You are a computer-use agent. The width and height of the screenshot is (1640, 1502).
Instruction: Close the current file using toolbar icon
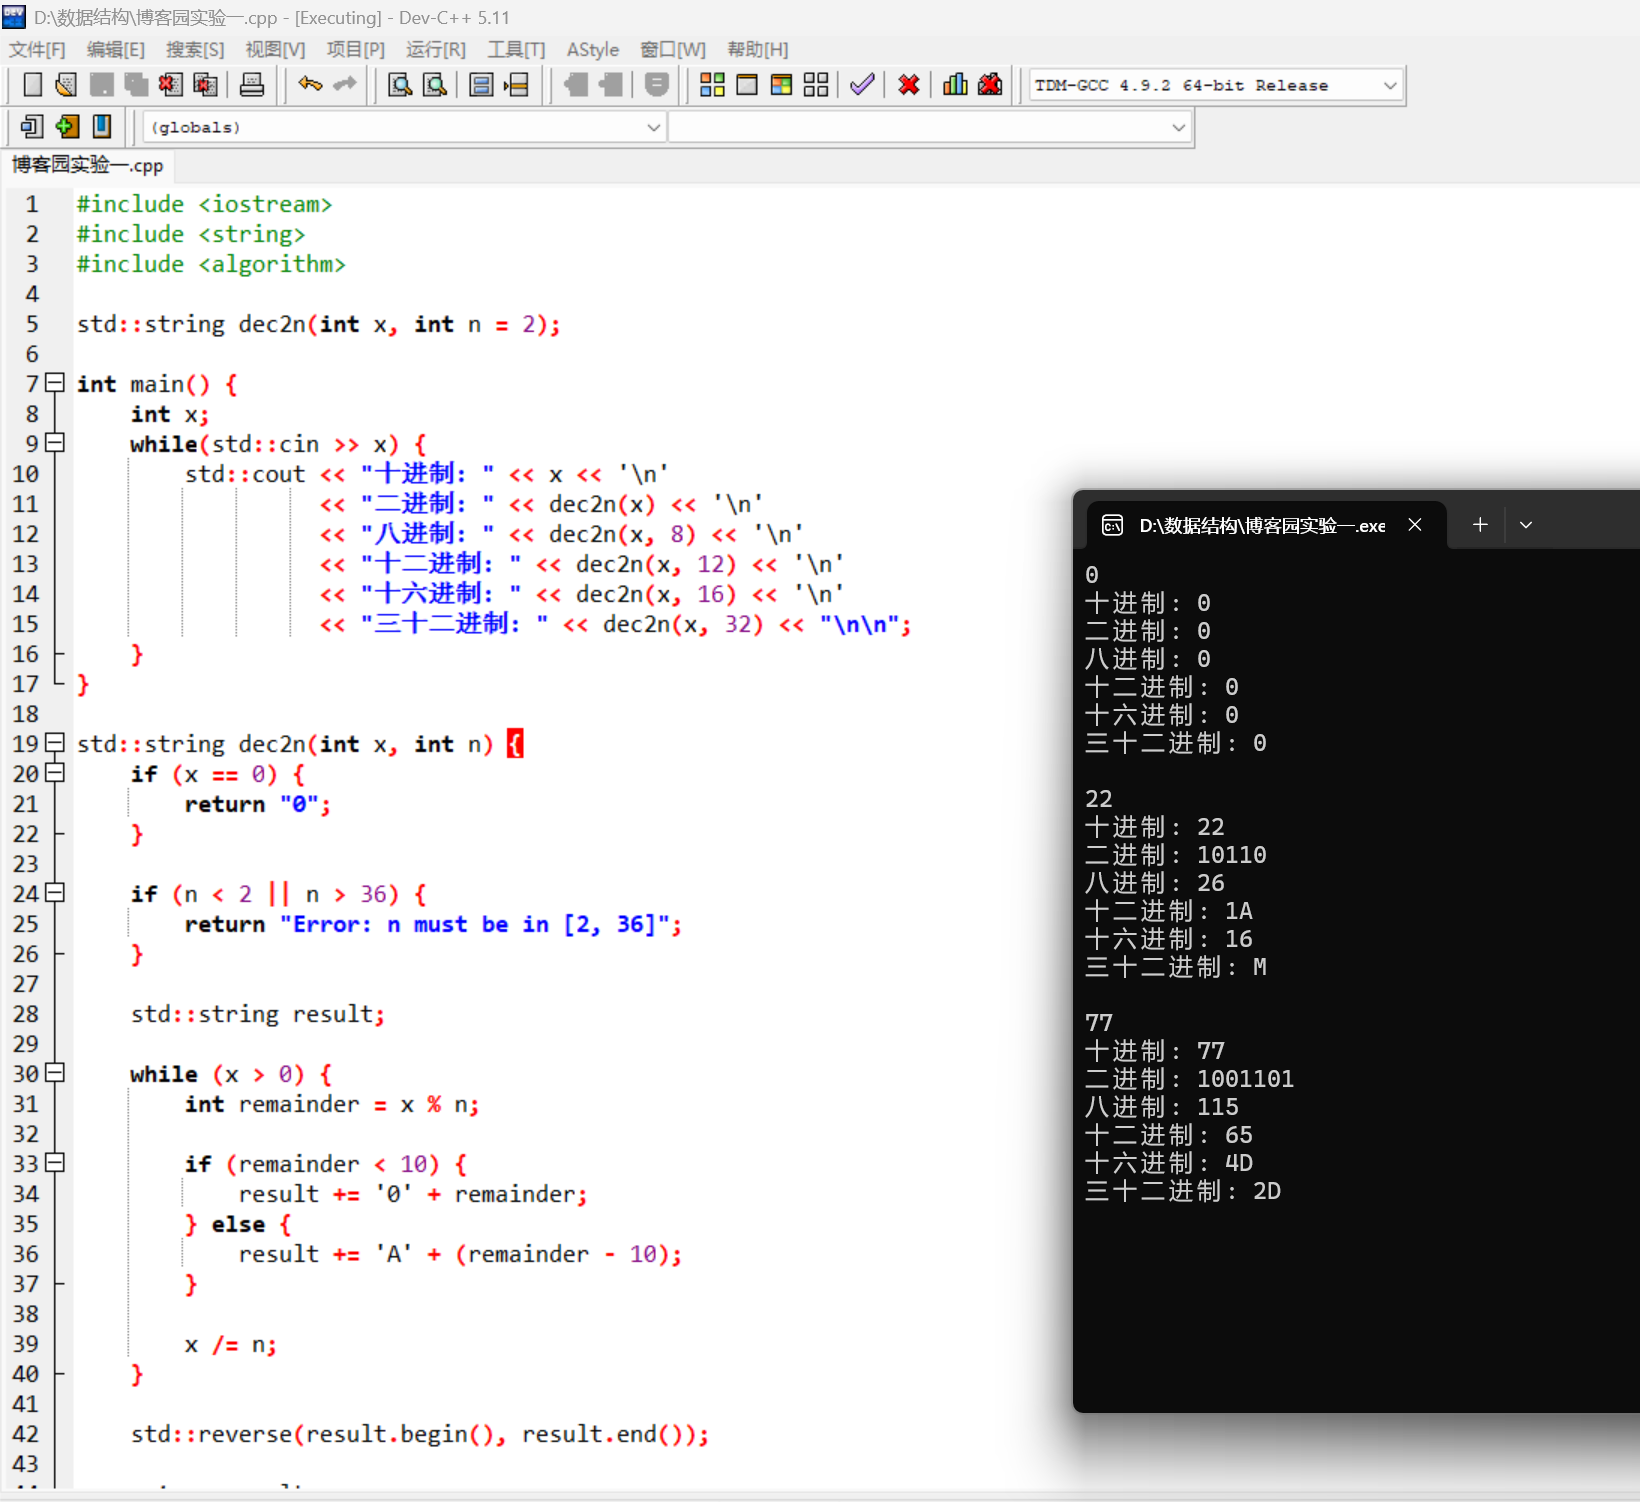click(170, 85)
